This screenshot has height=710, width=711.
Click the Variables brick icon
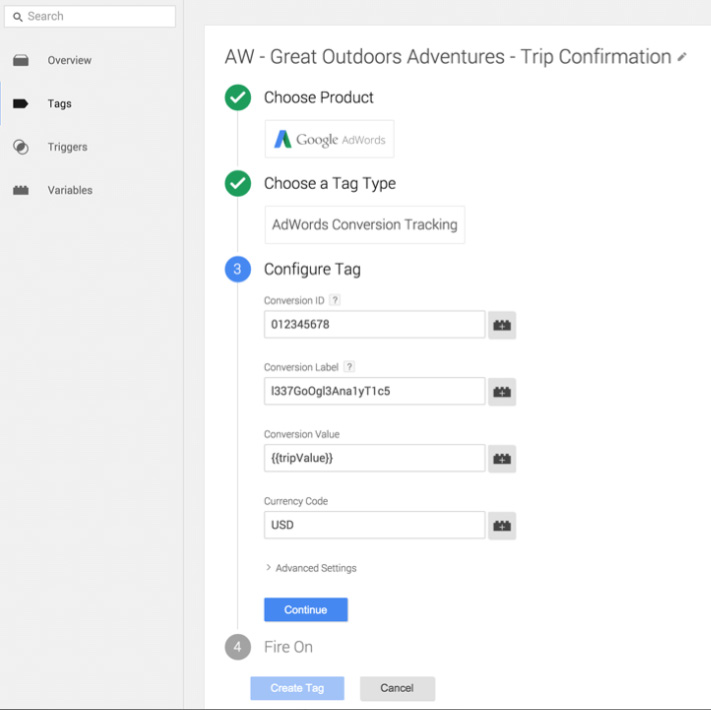click(21, 190)
